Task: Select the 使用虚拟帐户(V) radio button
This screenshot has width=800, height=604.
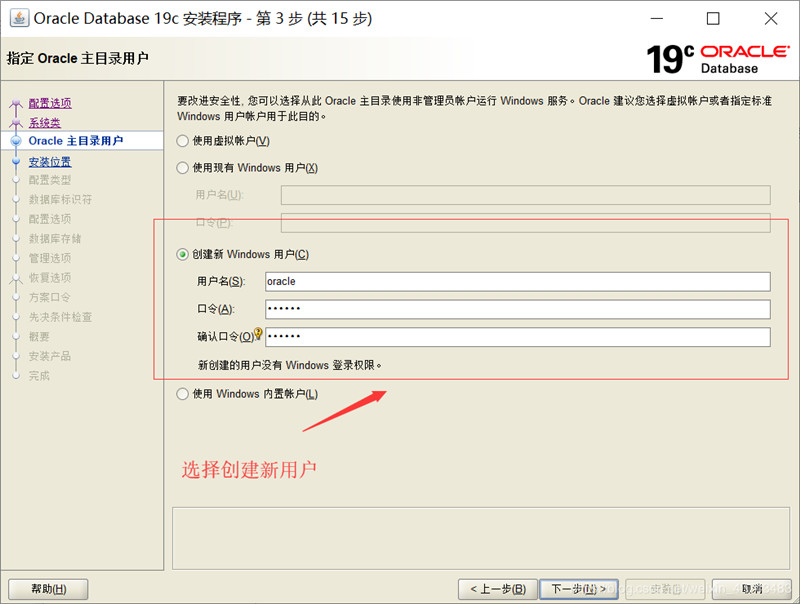Action: point(183,141)
